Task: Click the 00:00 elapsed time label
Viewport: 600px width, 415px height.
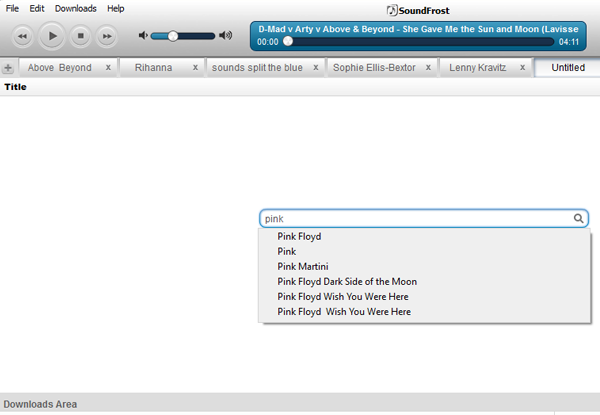Action: (x=267, y=42)
